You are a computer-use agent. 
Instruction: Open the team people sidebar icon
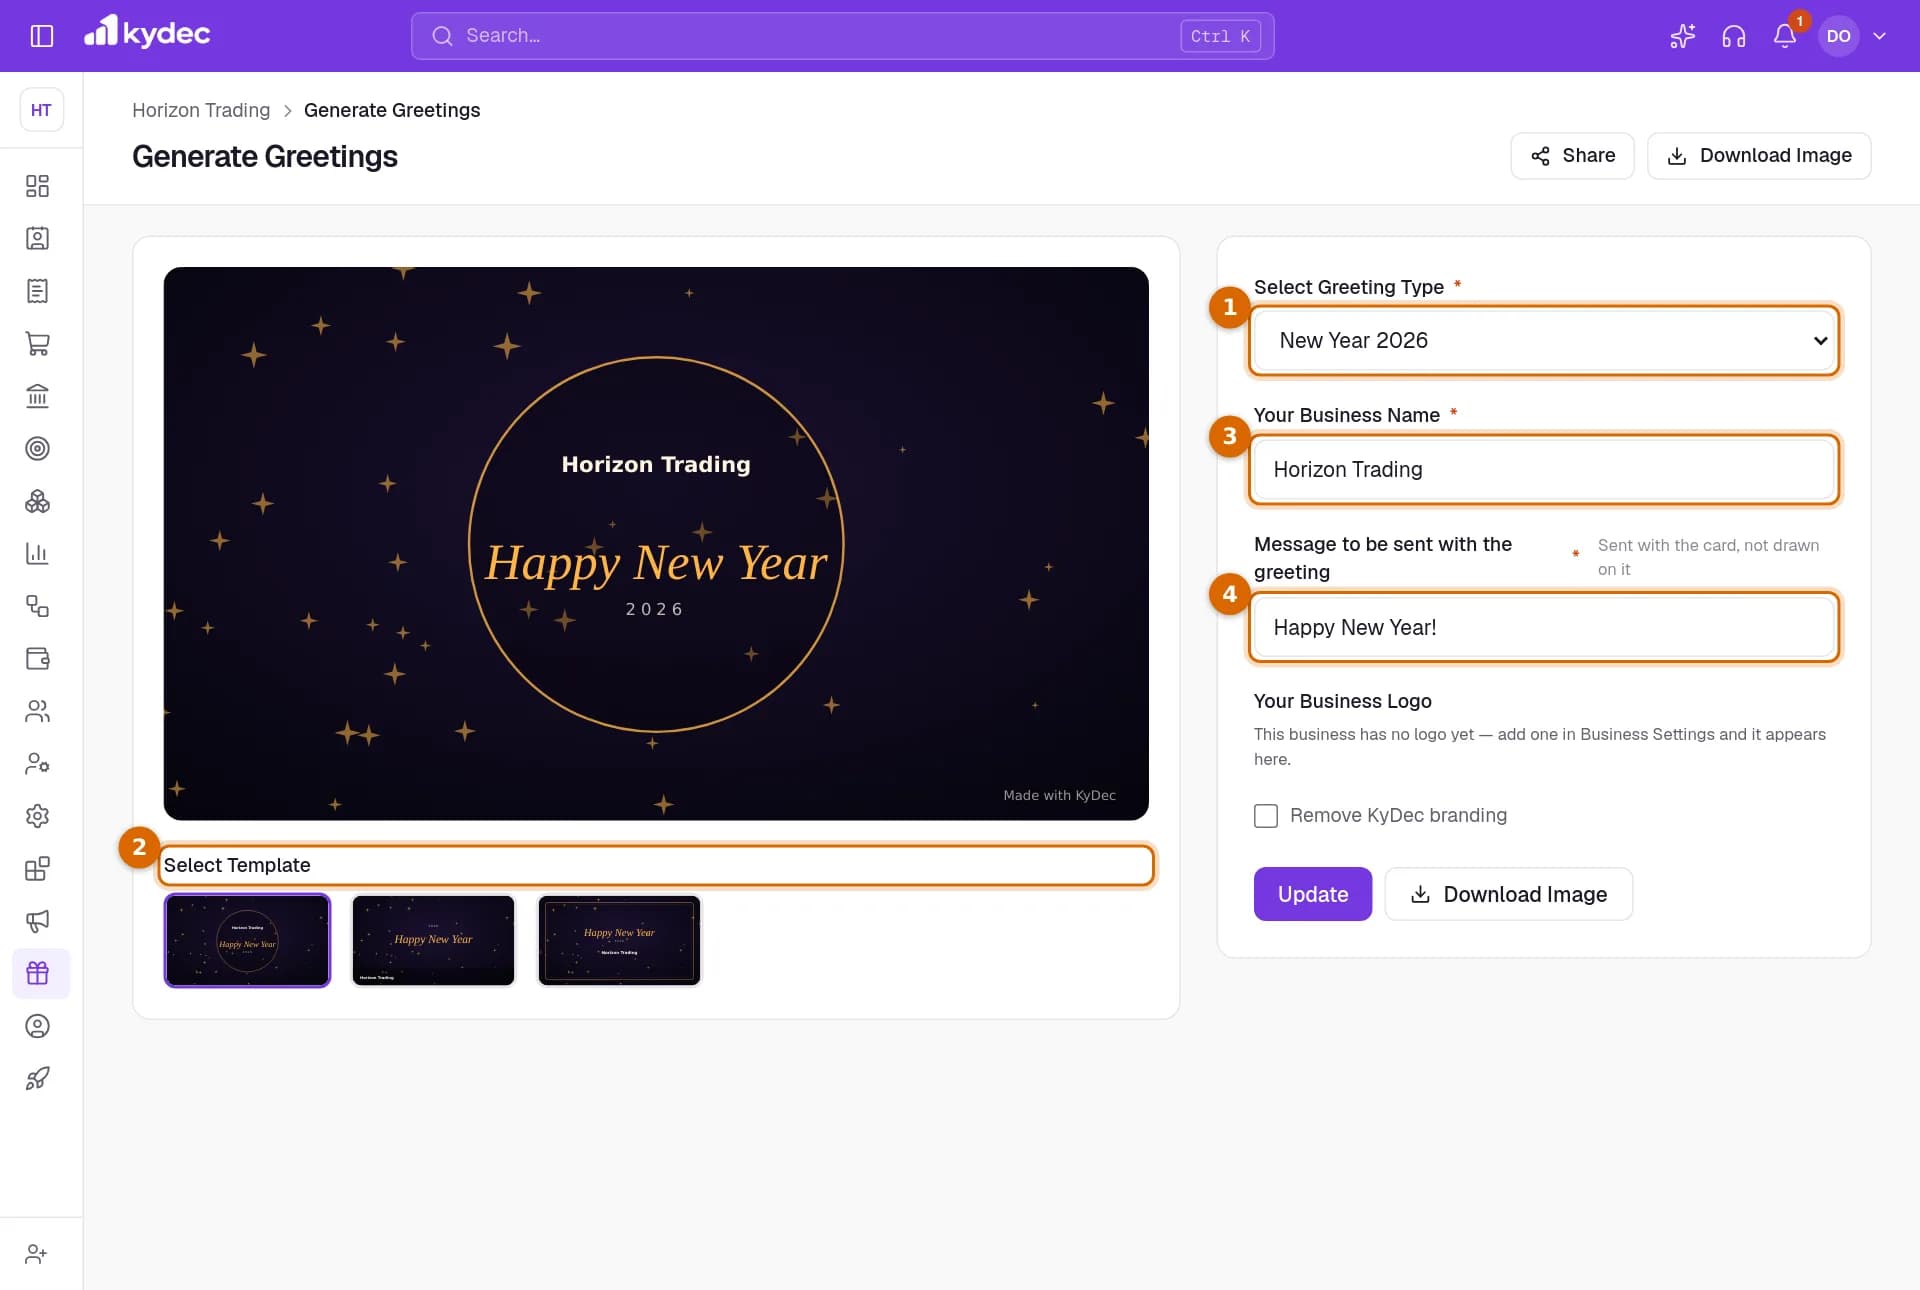(x=37, y=711)
